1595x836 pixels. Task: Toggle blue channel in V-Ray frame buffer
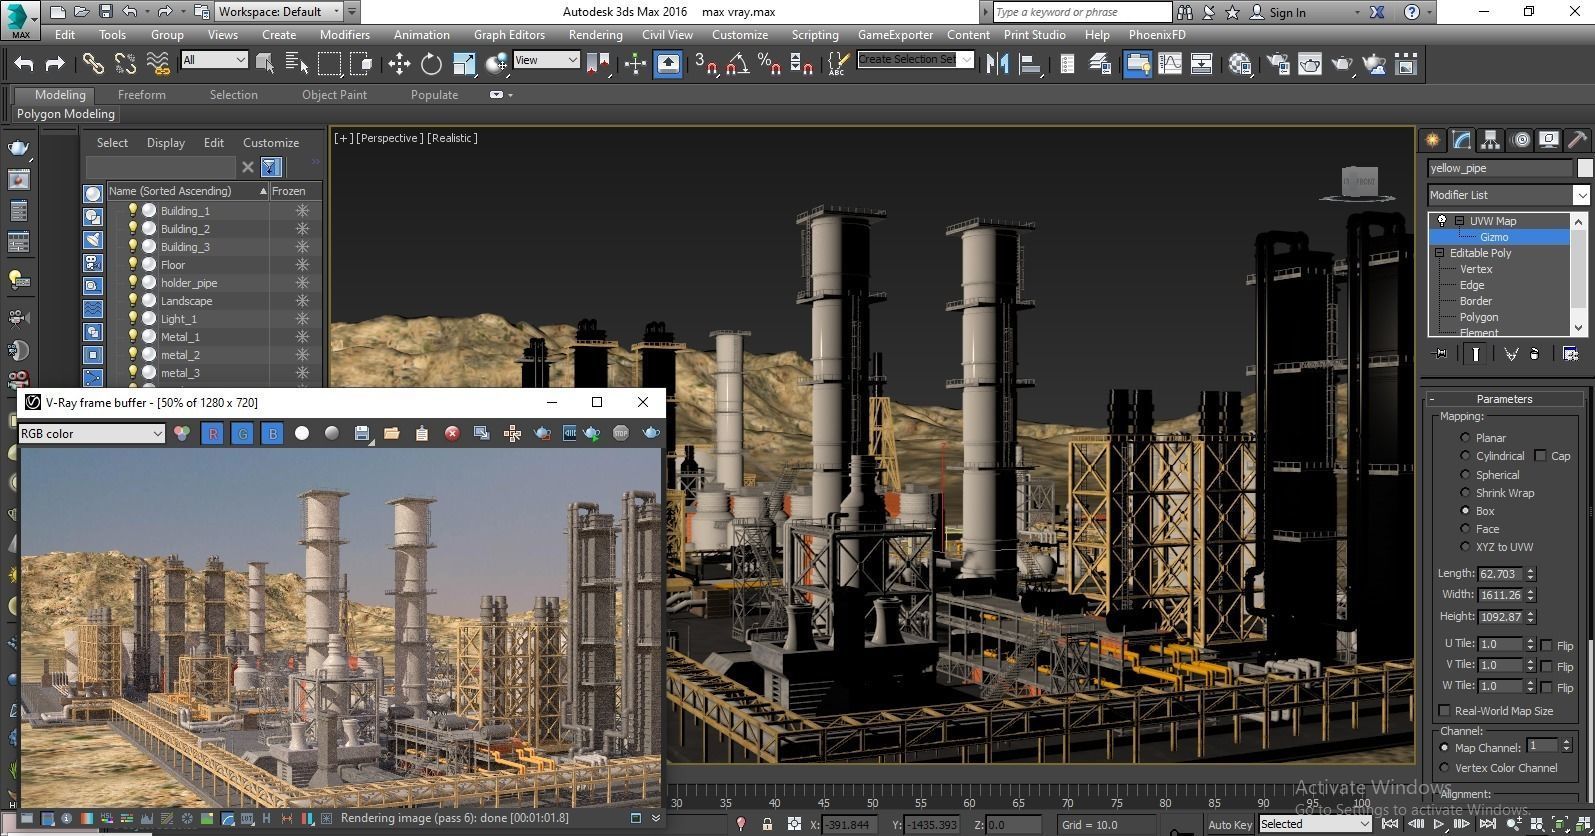(x=272, y=433)
